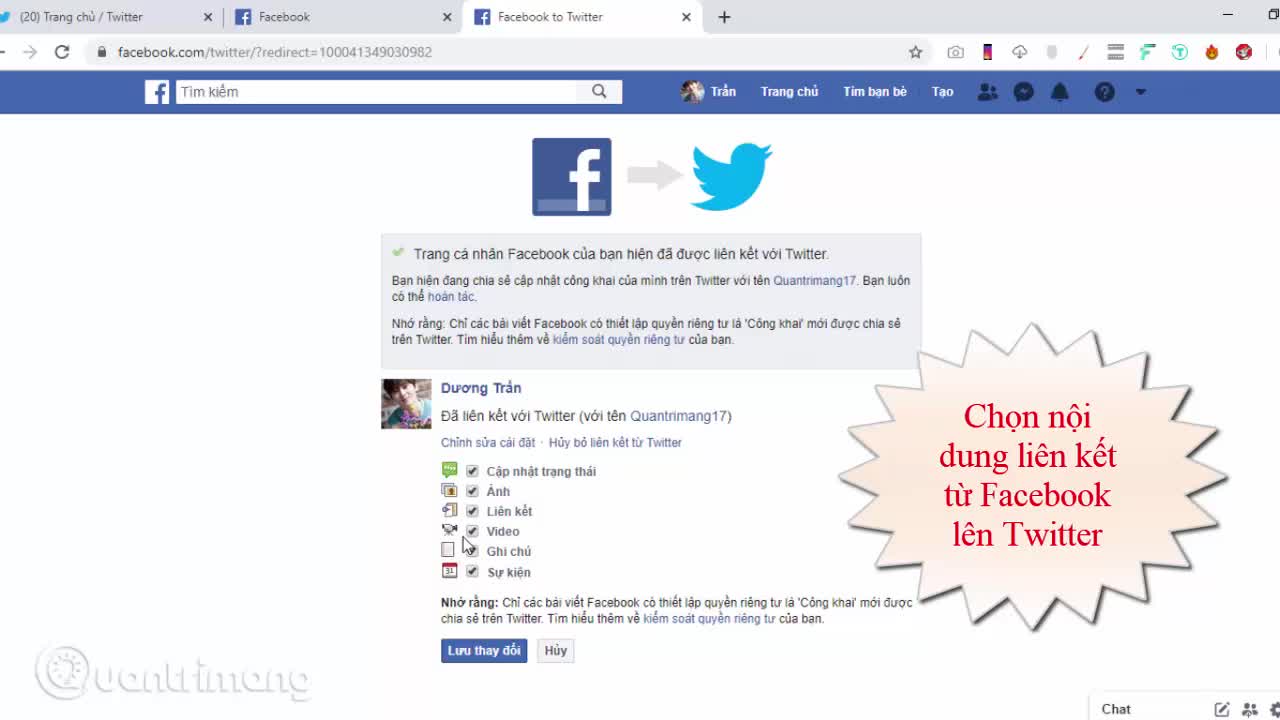
Task: Click the site lock icon
Action: [x=101, y=52]
